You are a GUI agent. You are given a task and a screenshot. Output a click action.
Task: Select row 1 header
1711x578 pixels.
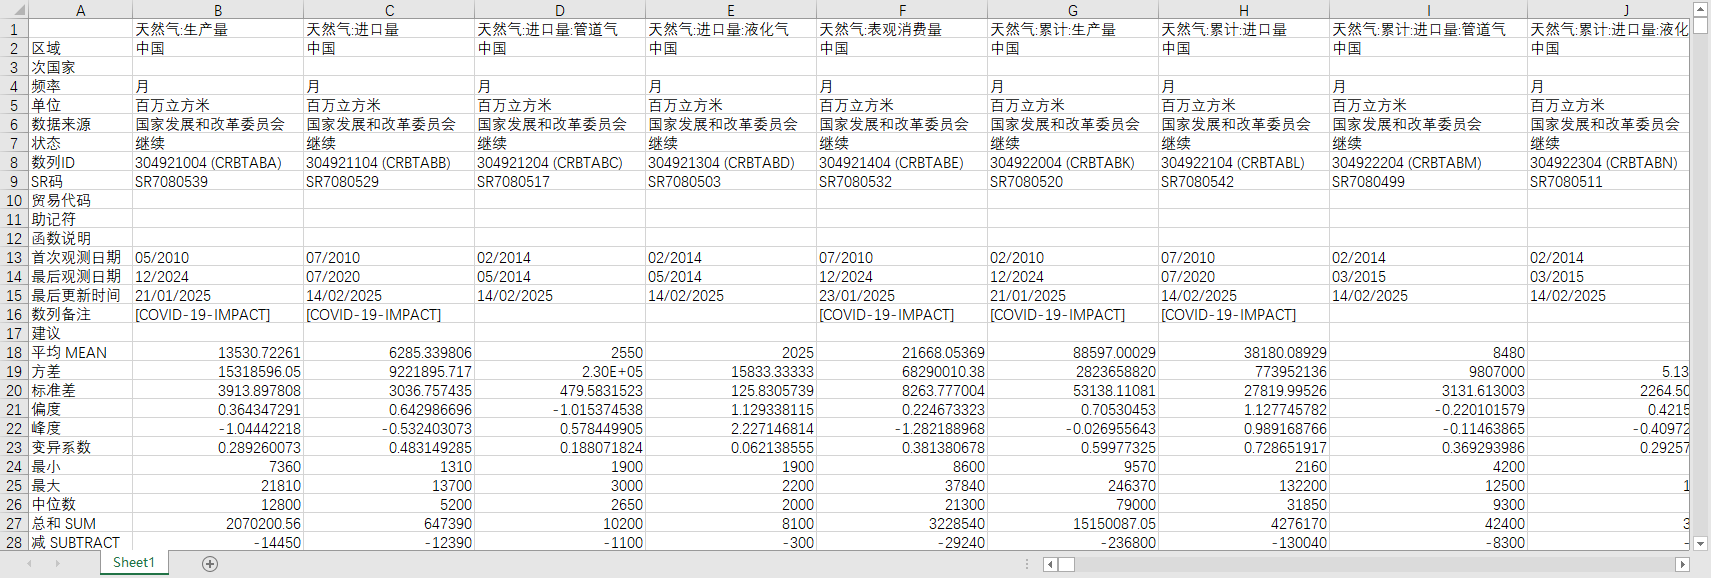point(14,29)
